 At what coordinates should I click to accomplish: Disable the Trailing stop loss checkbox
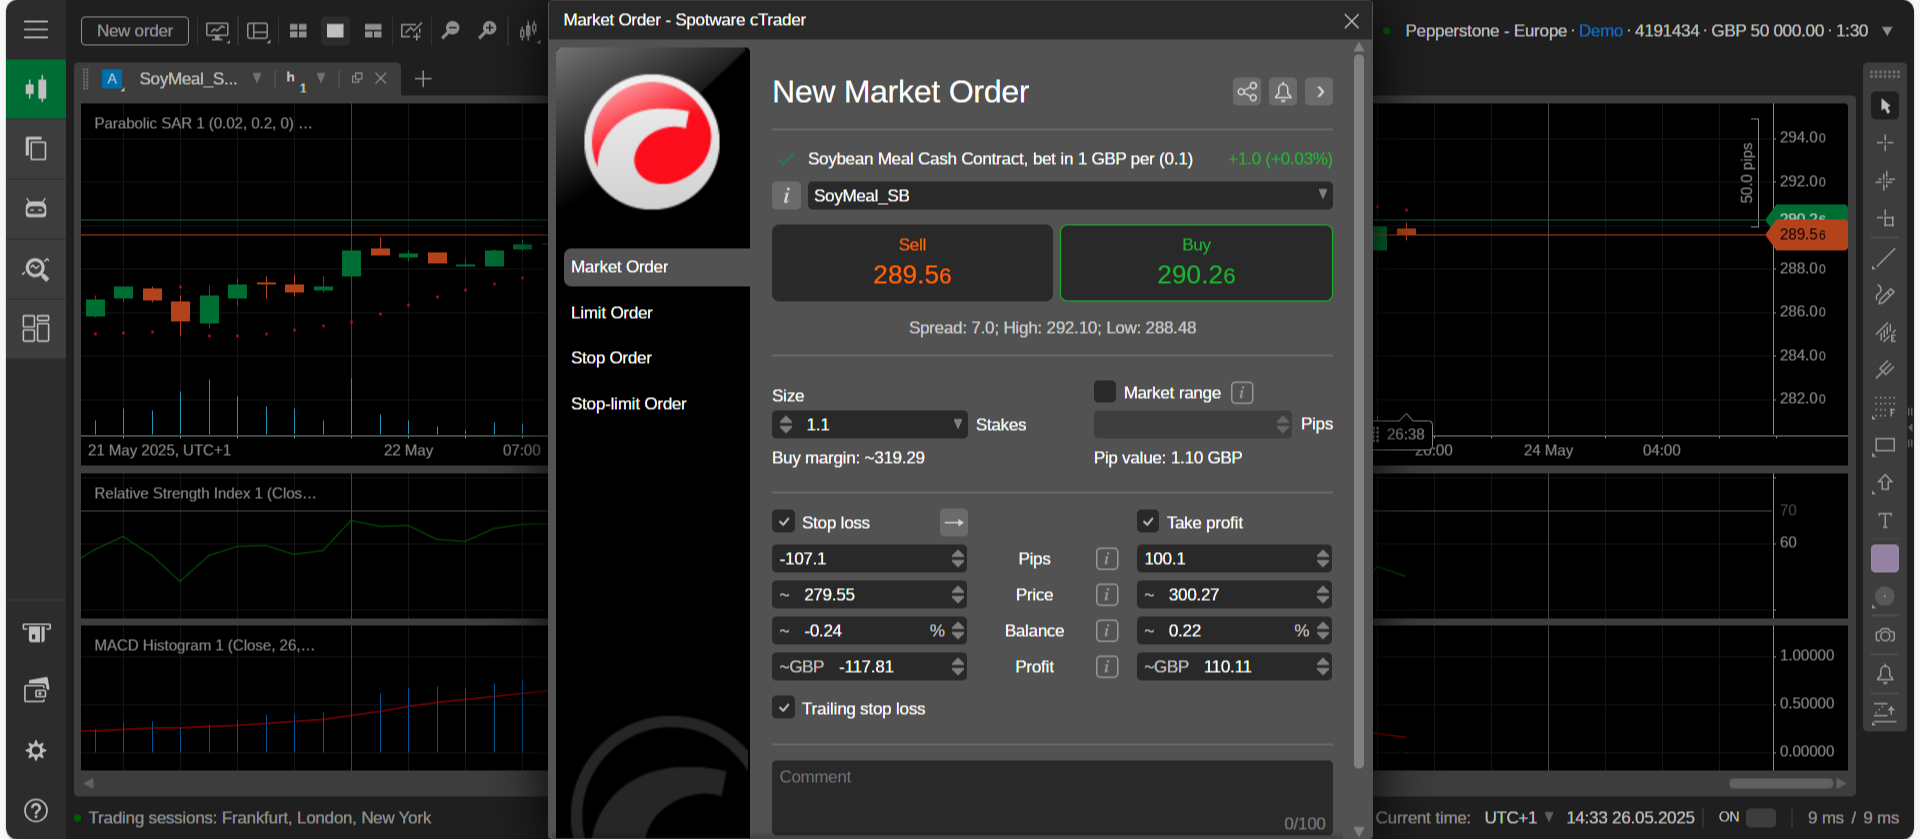[784, 708]
